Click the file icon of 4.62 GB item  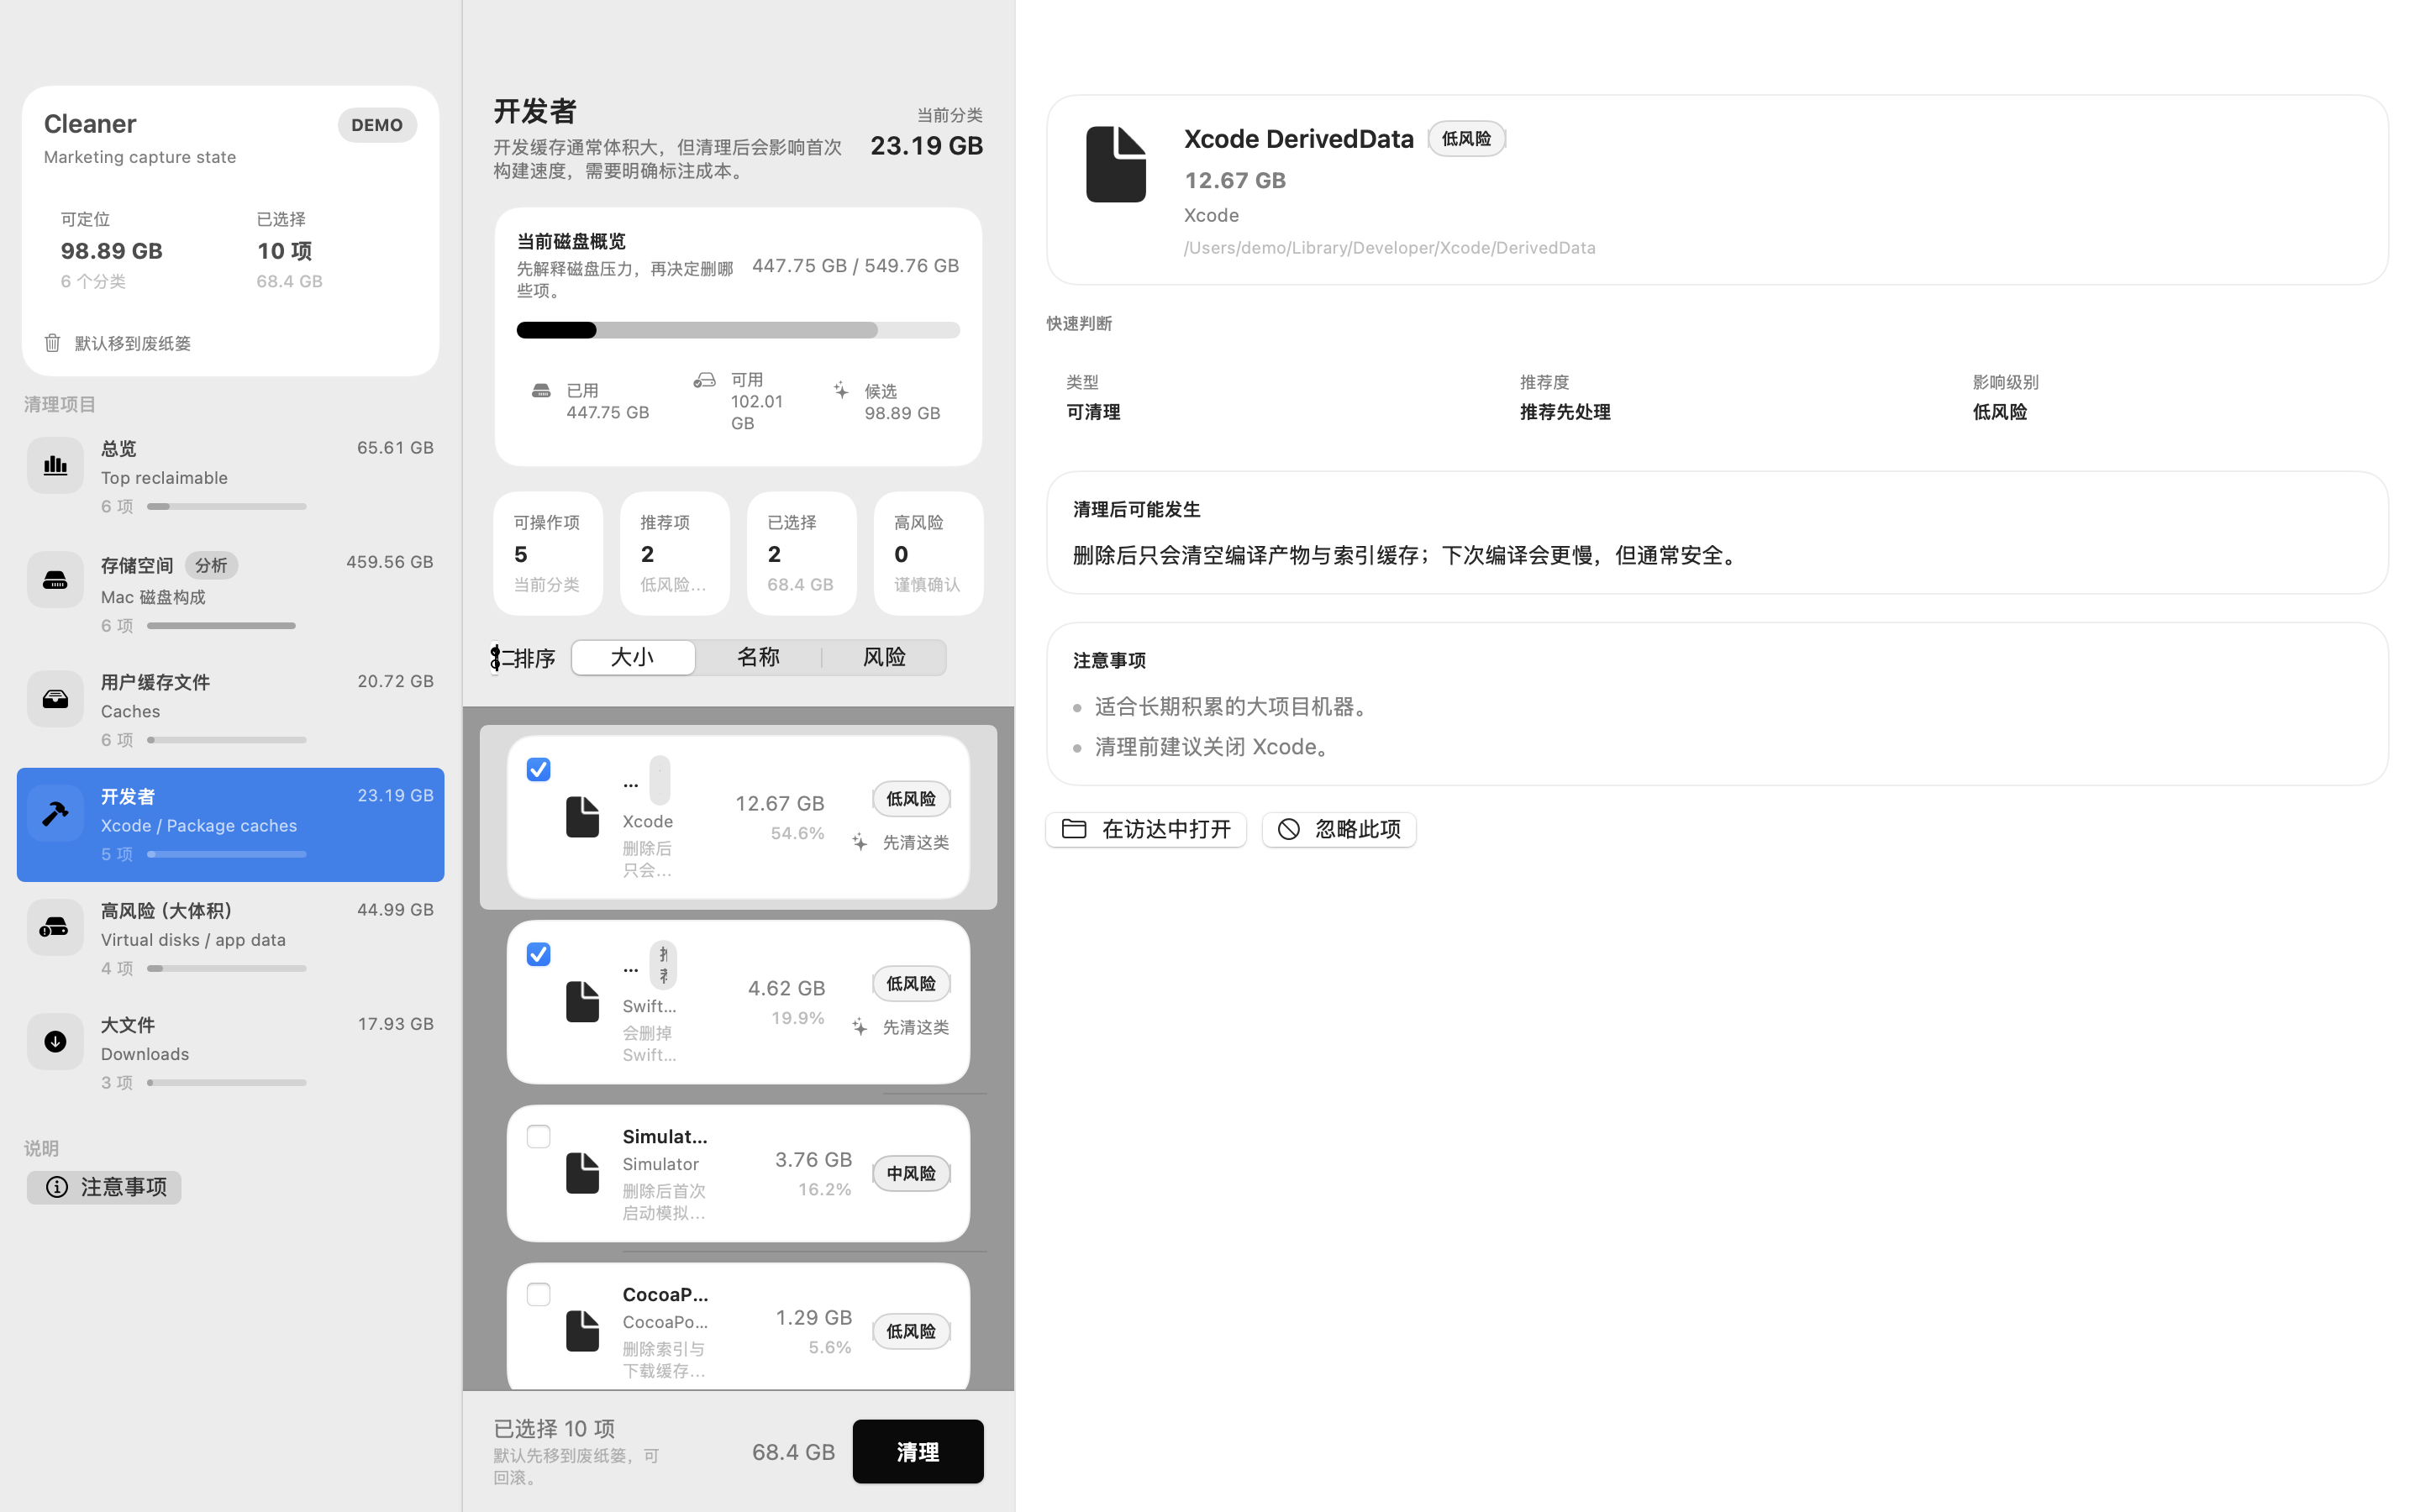click(582, 1002)
